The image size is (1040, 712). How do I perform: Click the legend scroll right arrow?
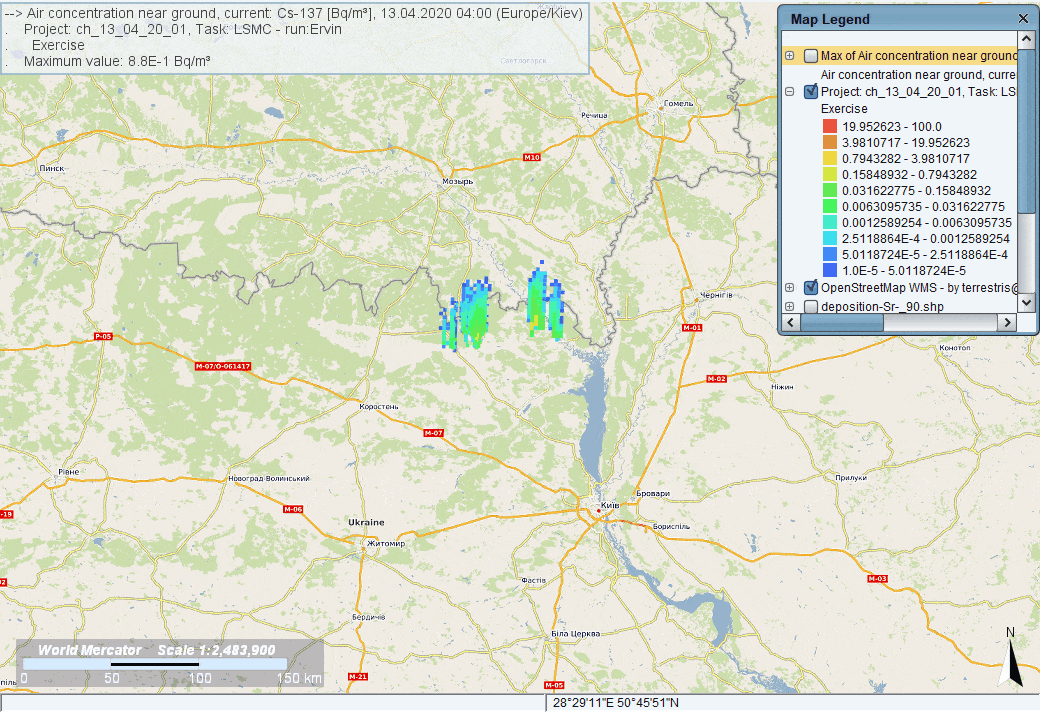1010,323
